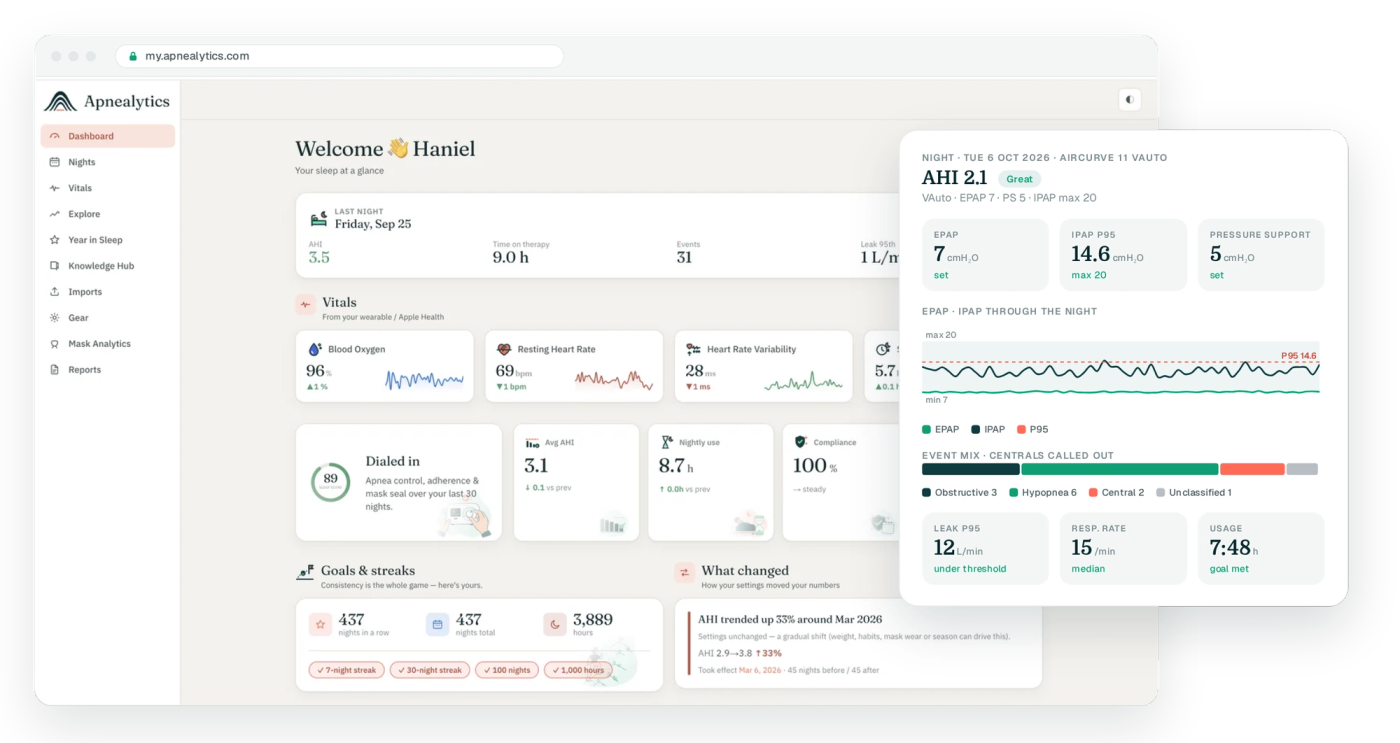Click the IPAP P95 14.6 value
The width and height of the screenshot is (1400, 743).
click(x=1091, y=254)
